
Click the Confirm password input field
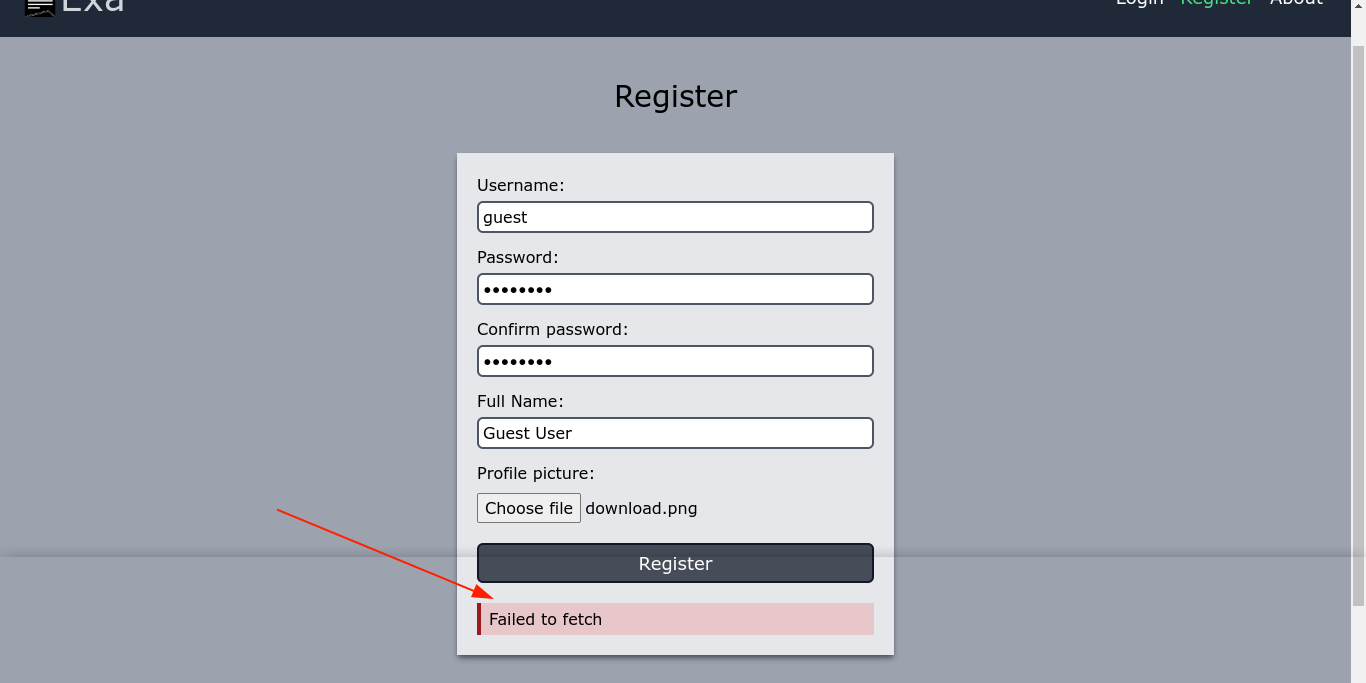click(675, 361)
